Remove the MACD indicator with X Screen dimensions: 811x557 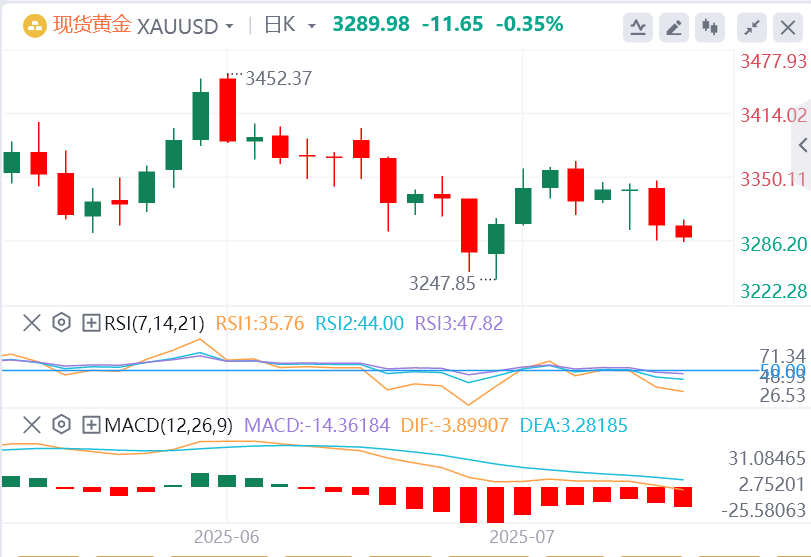coord(32,425)
